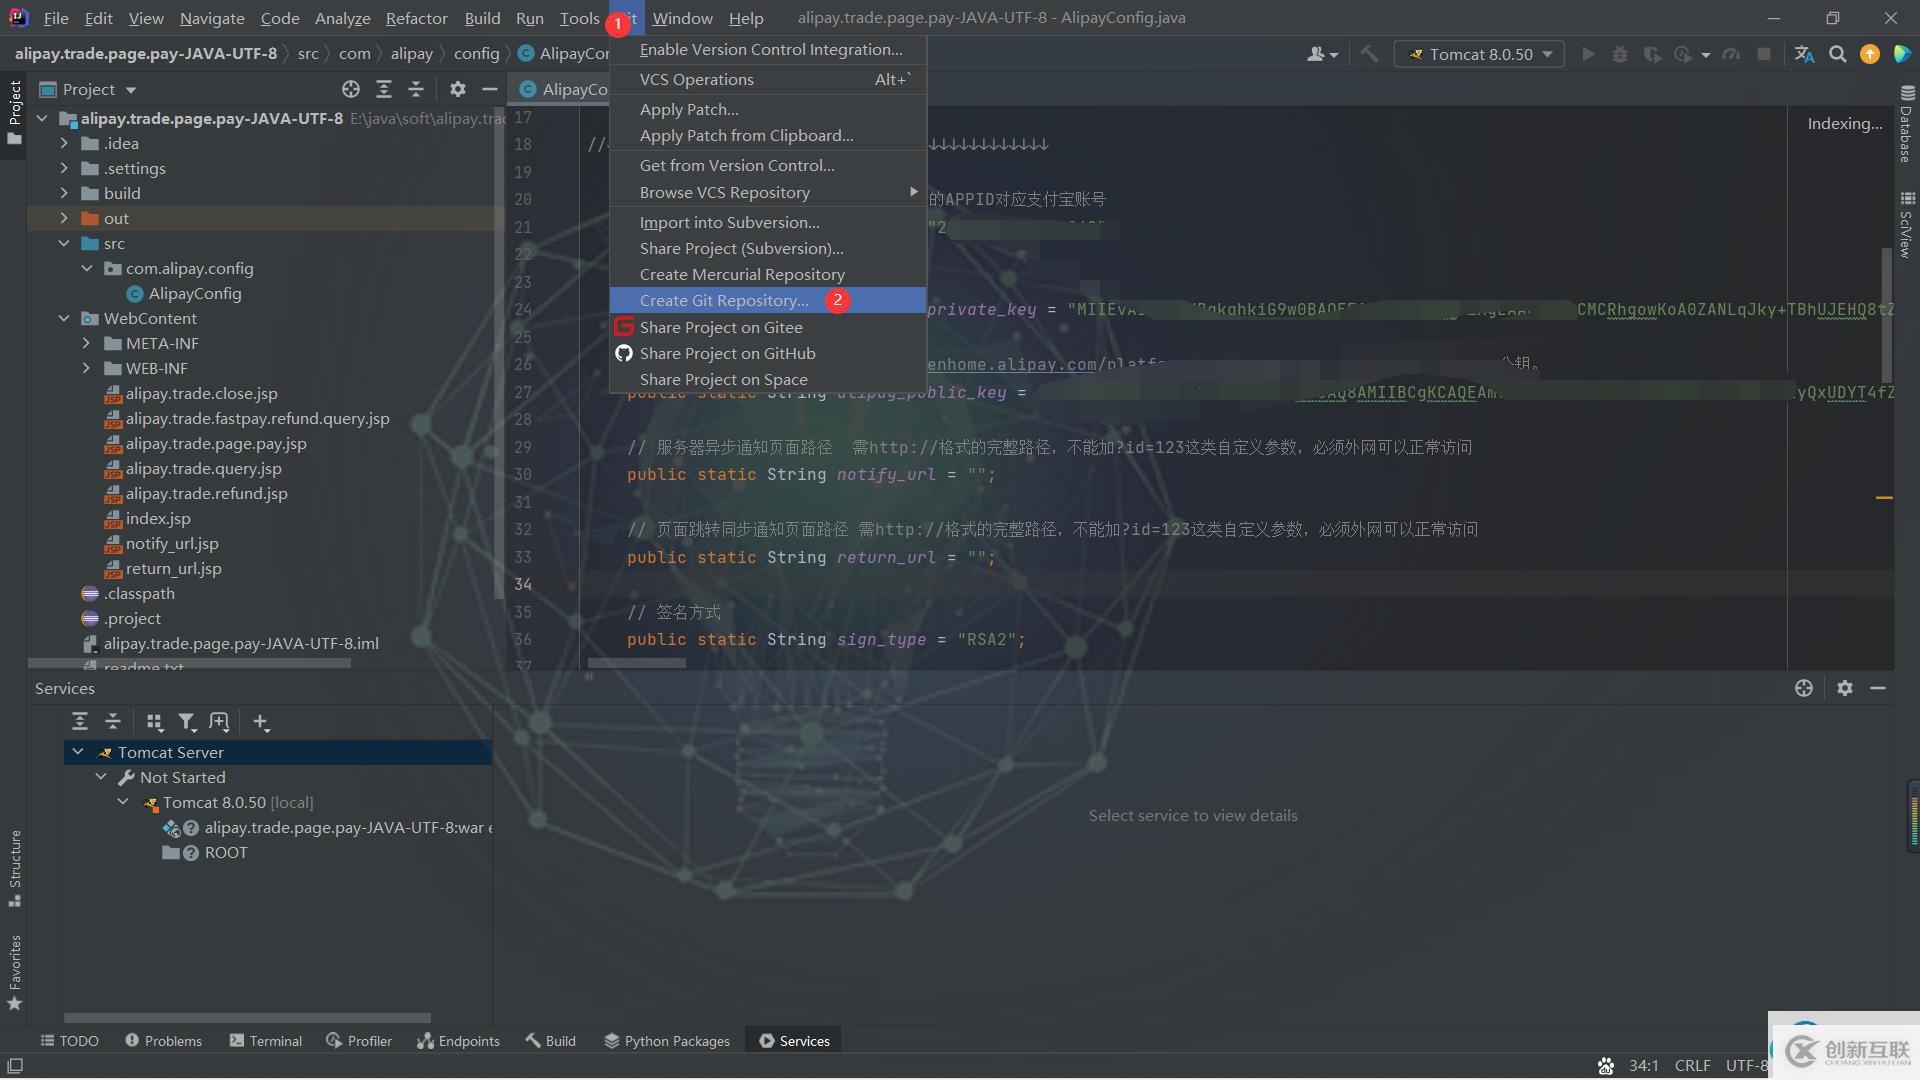The width and height of the screenshot is (1920, 1080).
Task: Click Collapse All icon in Services toolbar
Action: pyautogui.click(x=113, y=721)
